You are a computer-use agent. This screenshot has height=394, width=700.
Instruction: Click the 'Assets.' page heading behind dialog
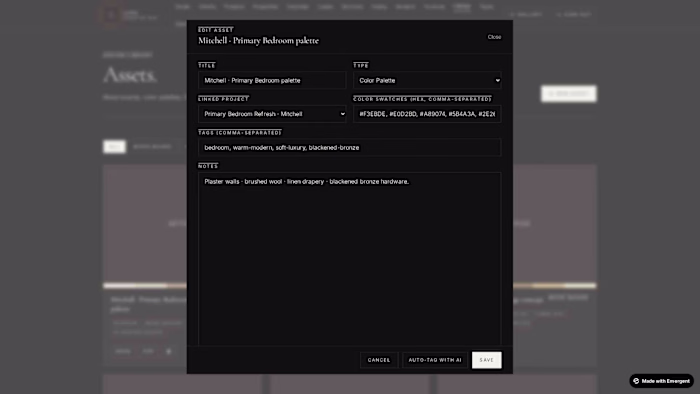[x=130, y=75]
